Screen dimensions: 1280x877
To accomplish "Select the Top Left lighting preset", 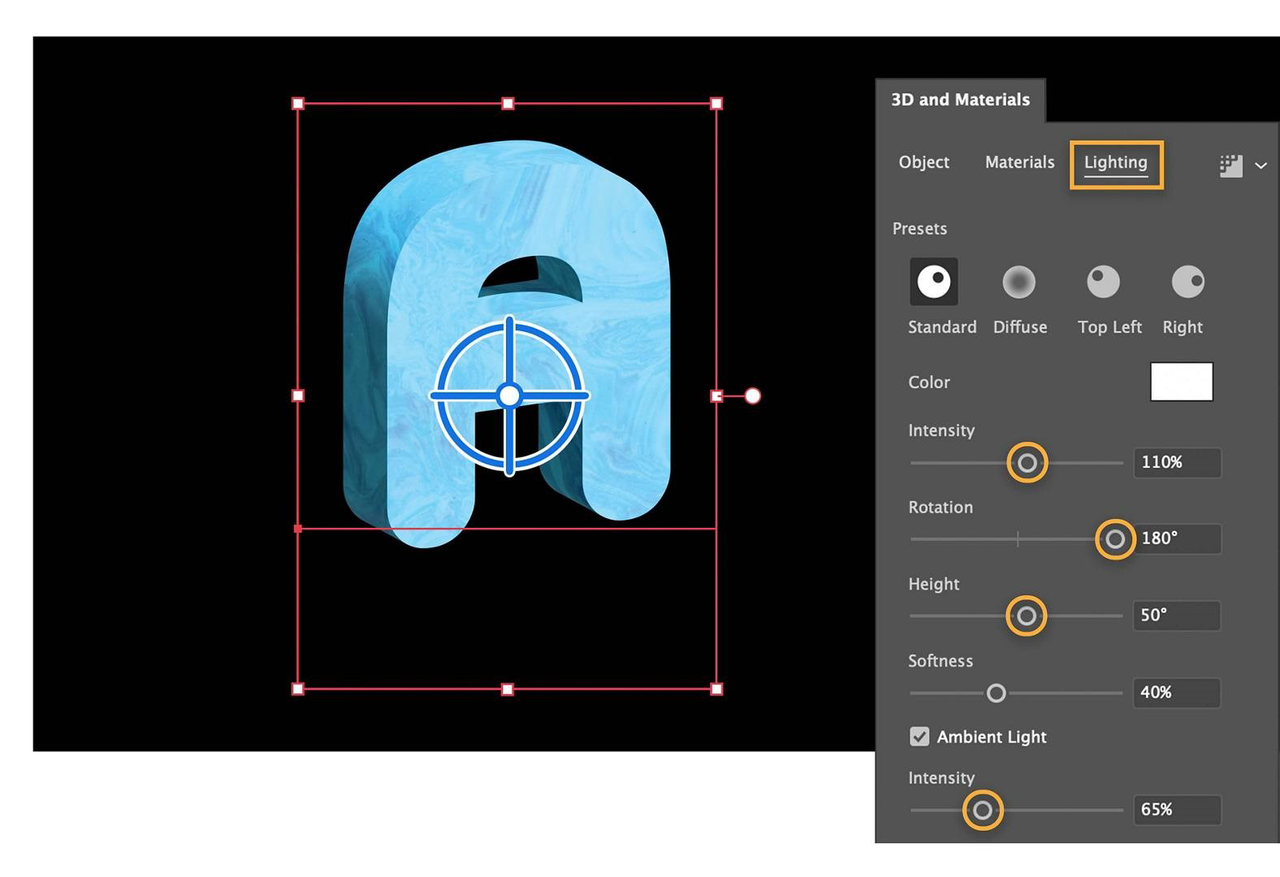I will [x=1102, y=281].
